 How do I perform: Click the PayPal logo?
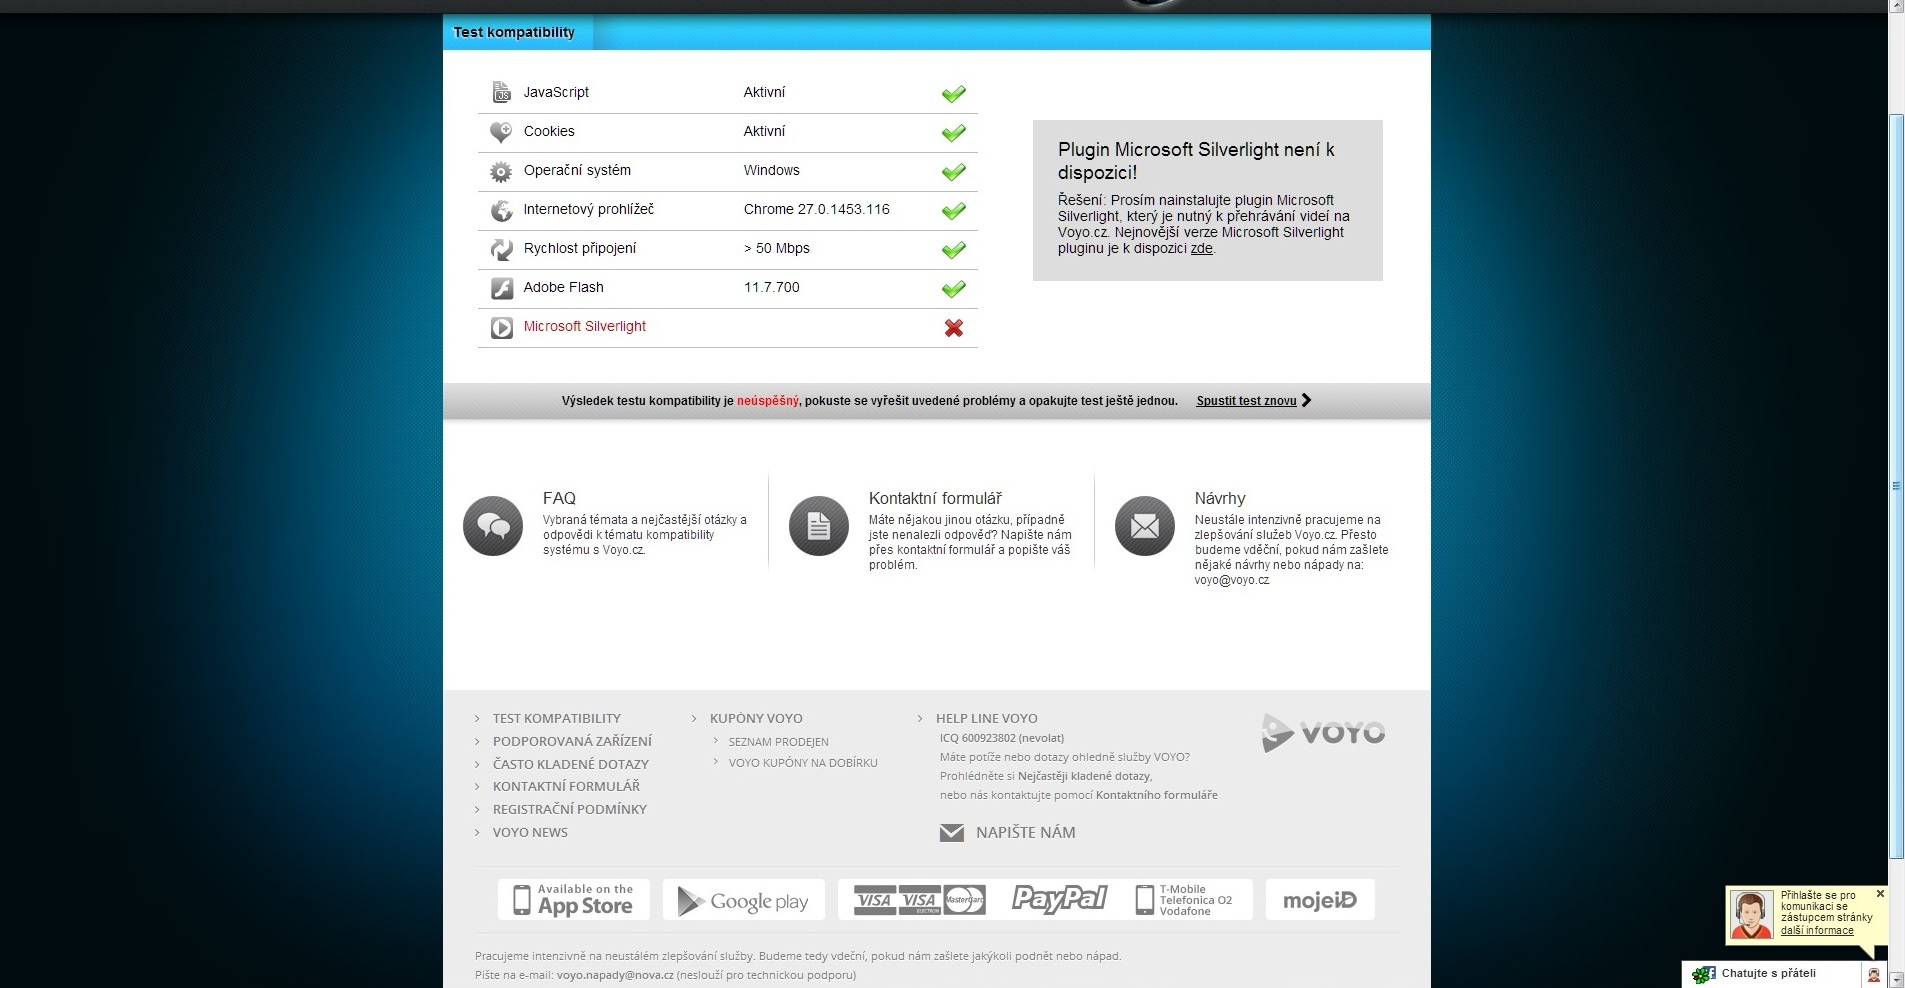tap(1059, 898)
